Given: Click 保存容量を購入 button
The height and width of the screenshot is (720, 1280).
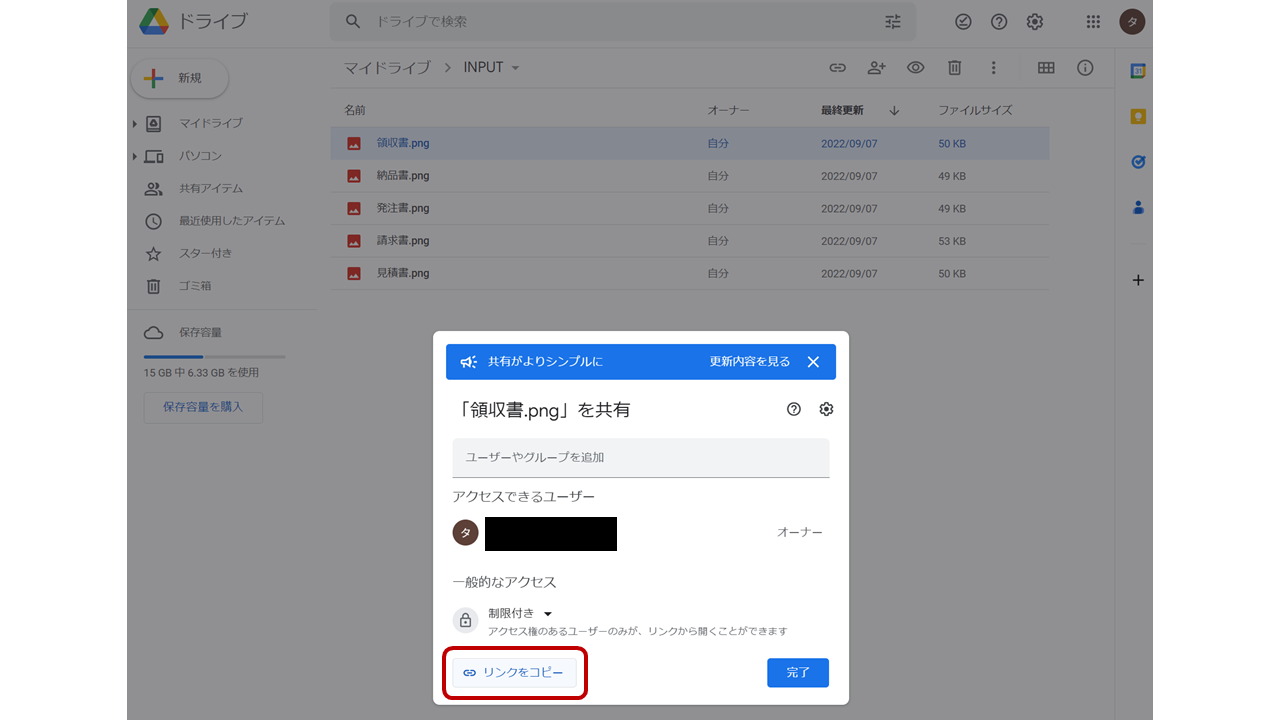Looking at the screenshot, I should click(x=203, y=407).
